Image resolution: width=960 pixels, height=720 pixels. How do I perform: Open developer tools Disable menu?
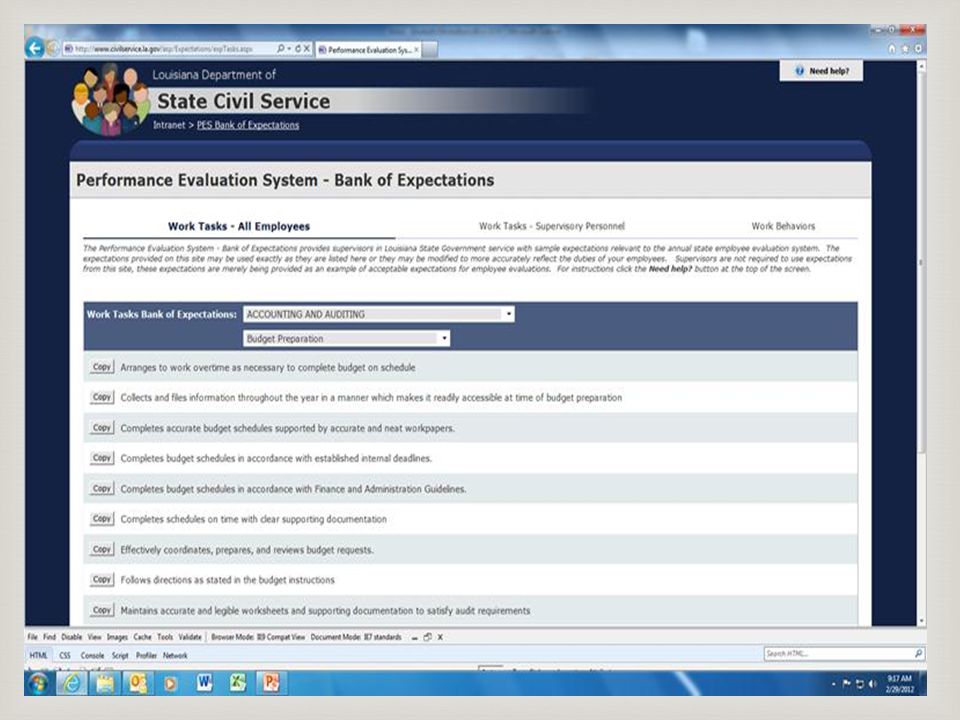[x=71, y=637]
